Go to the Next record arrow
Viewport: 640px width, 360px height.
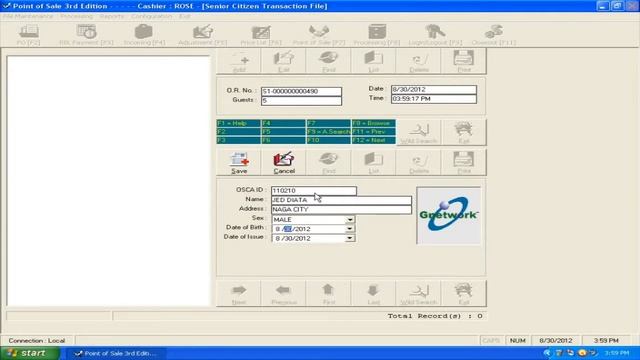(x=239, y=293)
